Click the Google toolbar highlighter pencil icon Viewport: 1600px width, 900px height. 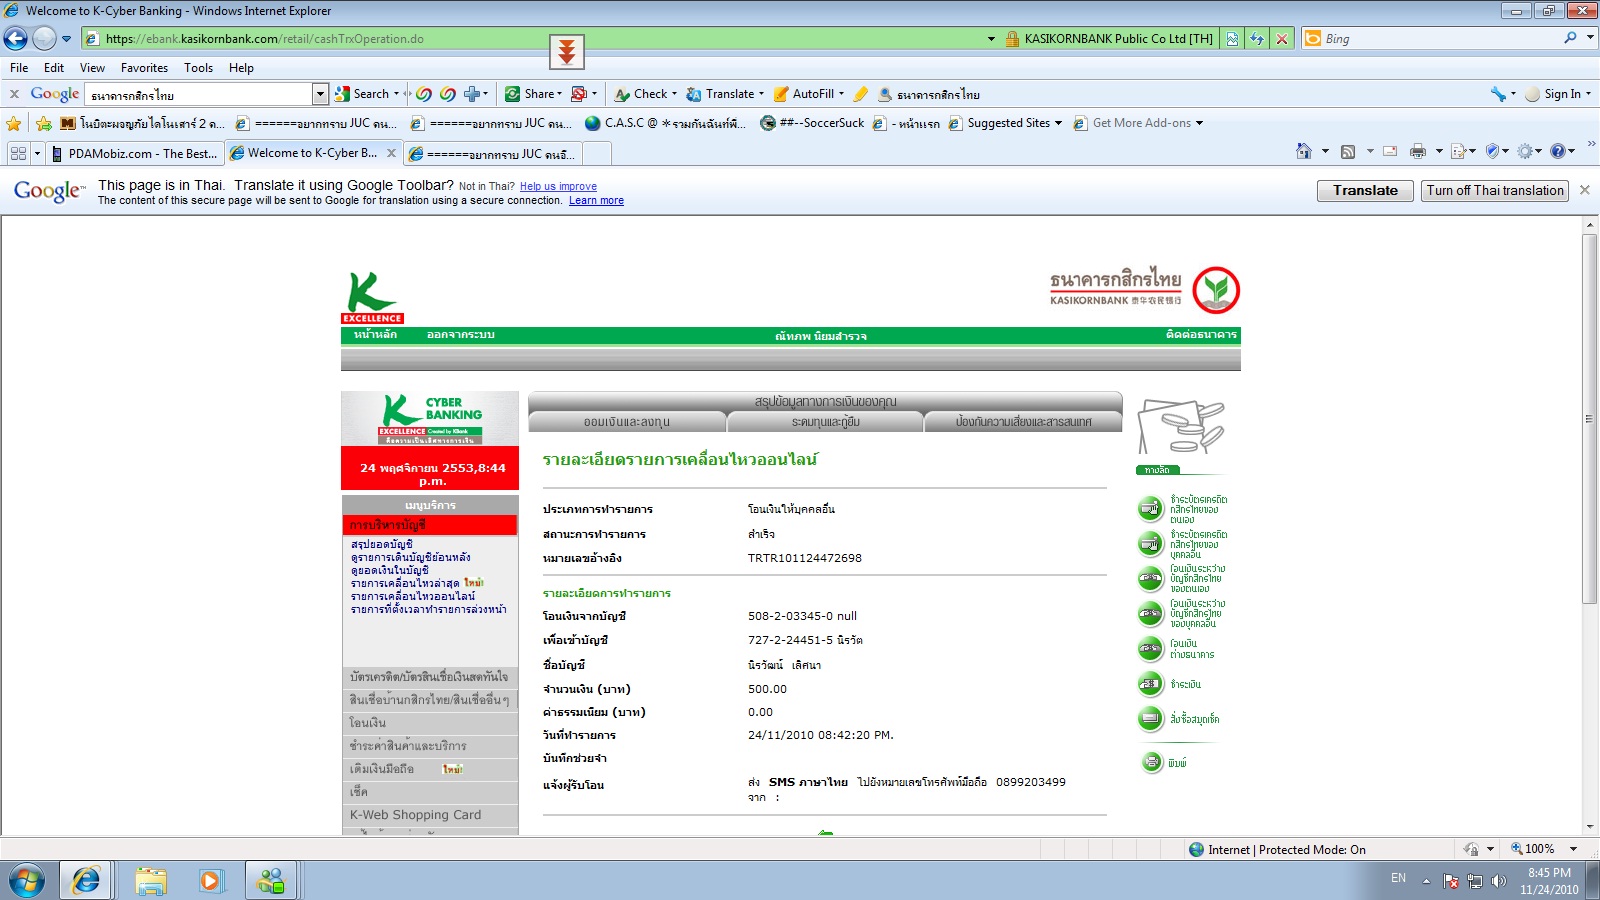860,94
